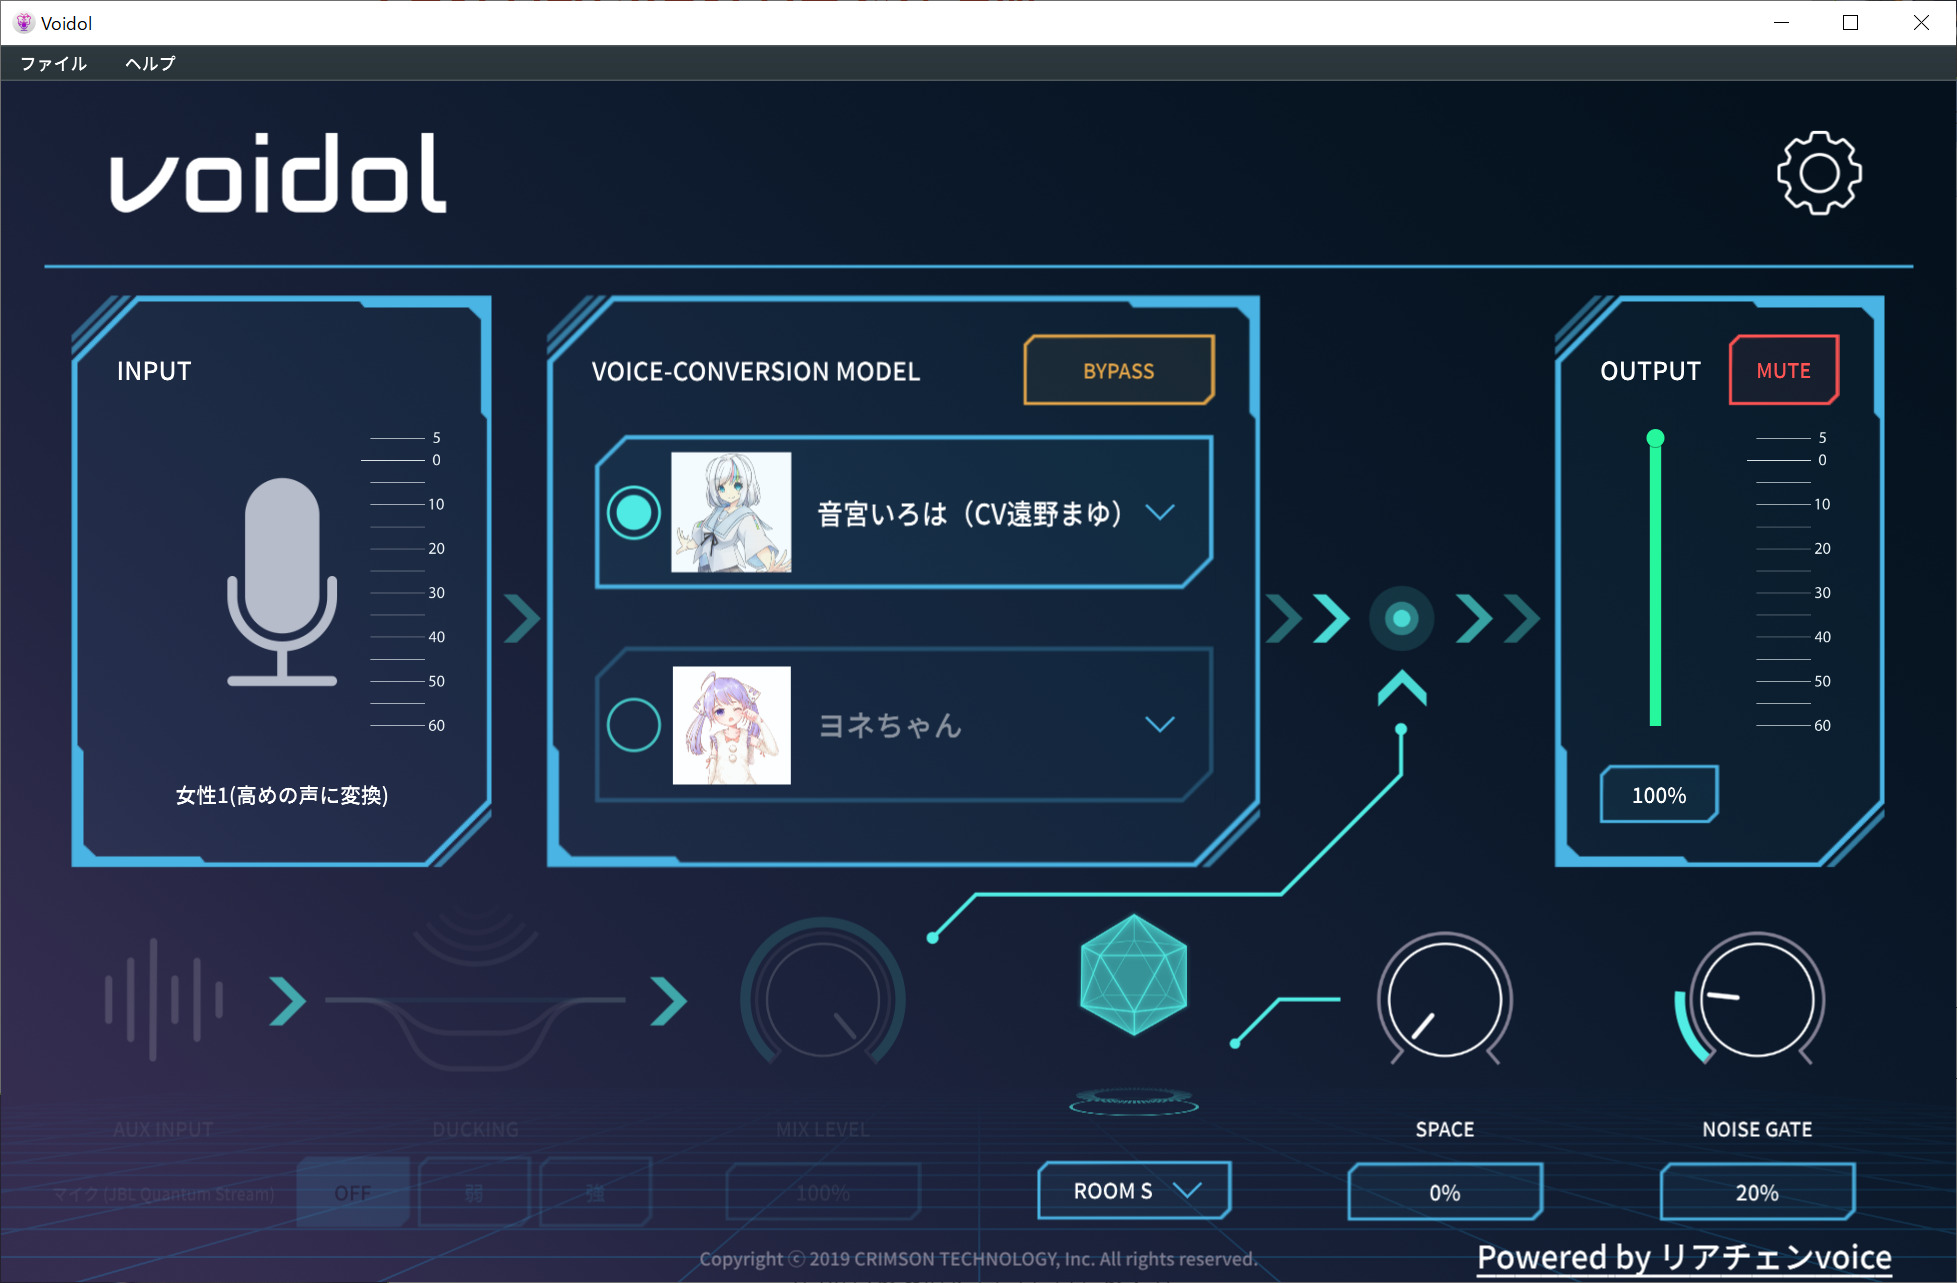The height and width of the screenshot is (1283, 1957).
Task: Click ヨネちゃん character thumbnail
Action: [x=731, y=725]
